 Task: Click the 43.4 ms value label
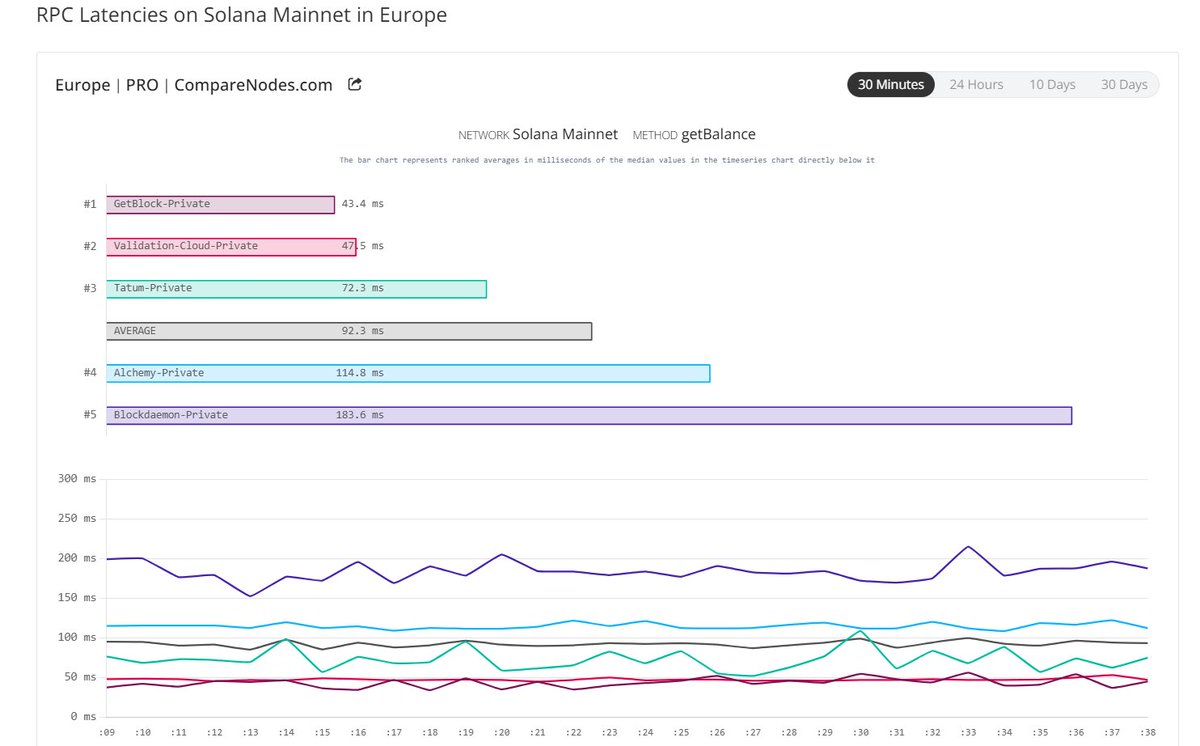point(363,204)
